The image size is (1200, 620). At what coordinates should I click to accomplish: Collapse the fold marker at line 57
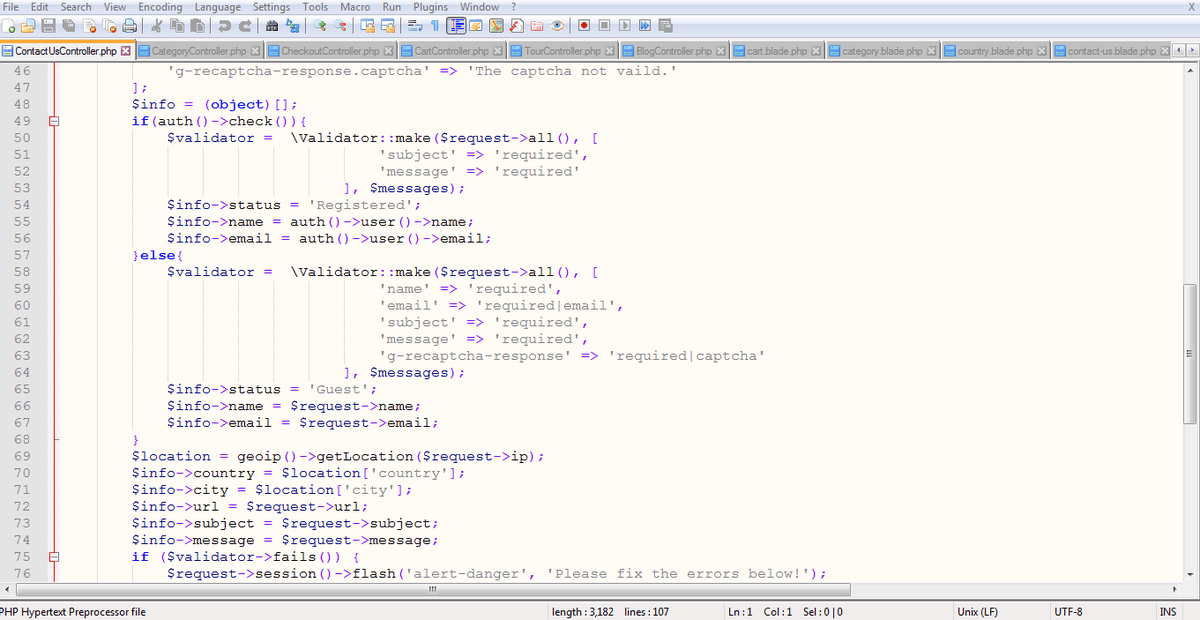click(56, 255)
